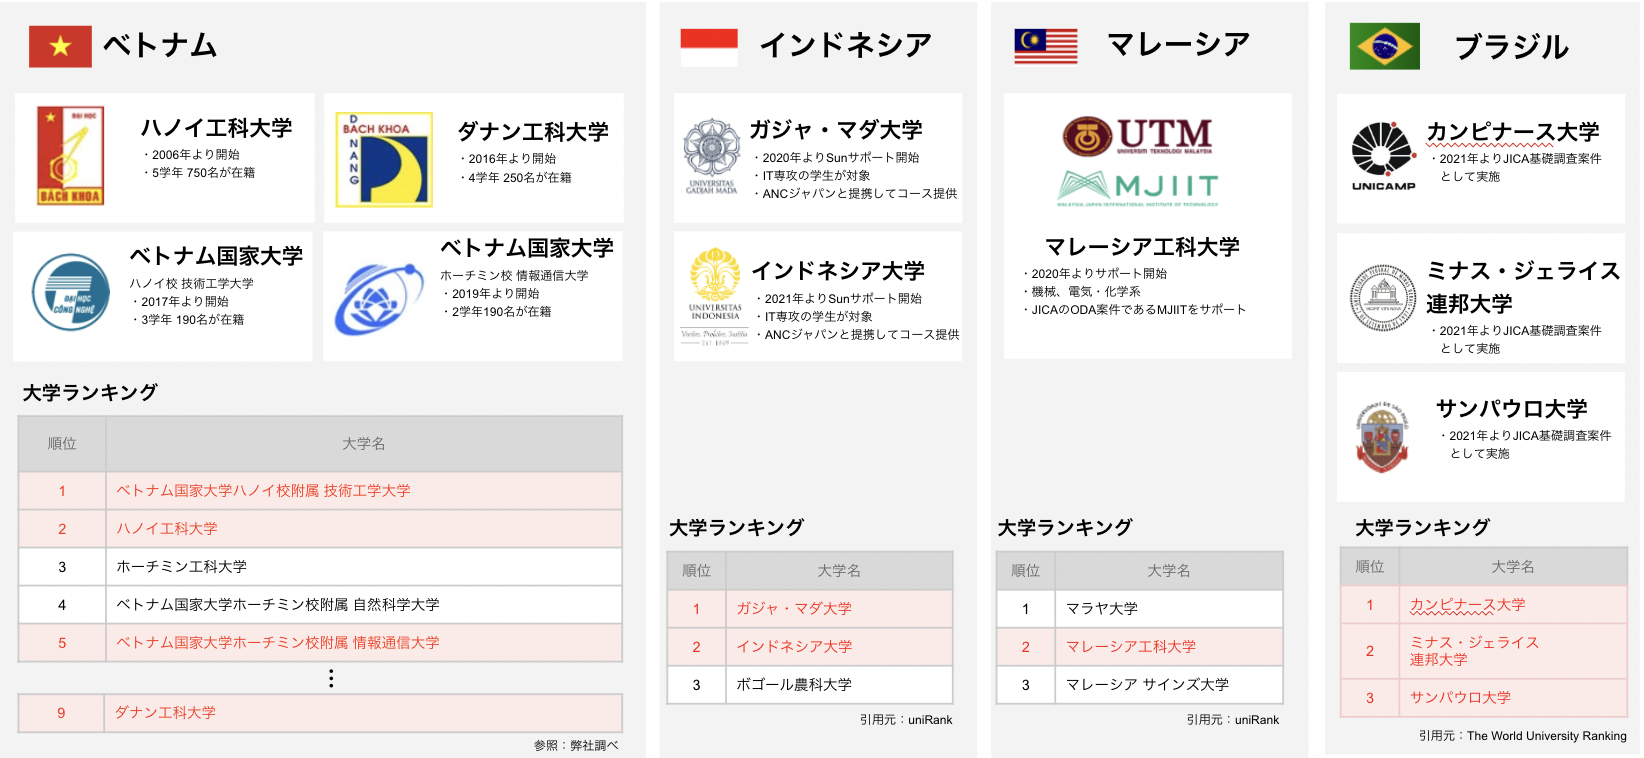This screenshot has height=758, width=1644.
Task: Select the "マレーシア サインズ大学" ranking row
Action: [x=1139, y=685]
